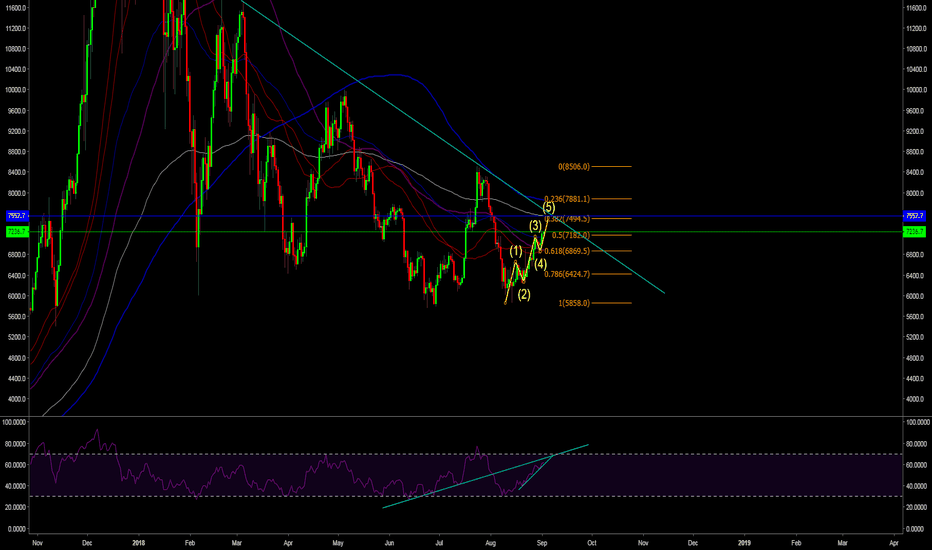Select the 0(8506.0) Fibonacci level label
Image resolution: width=932 pixels, height=550 pixels.
574,166
